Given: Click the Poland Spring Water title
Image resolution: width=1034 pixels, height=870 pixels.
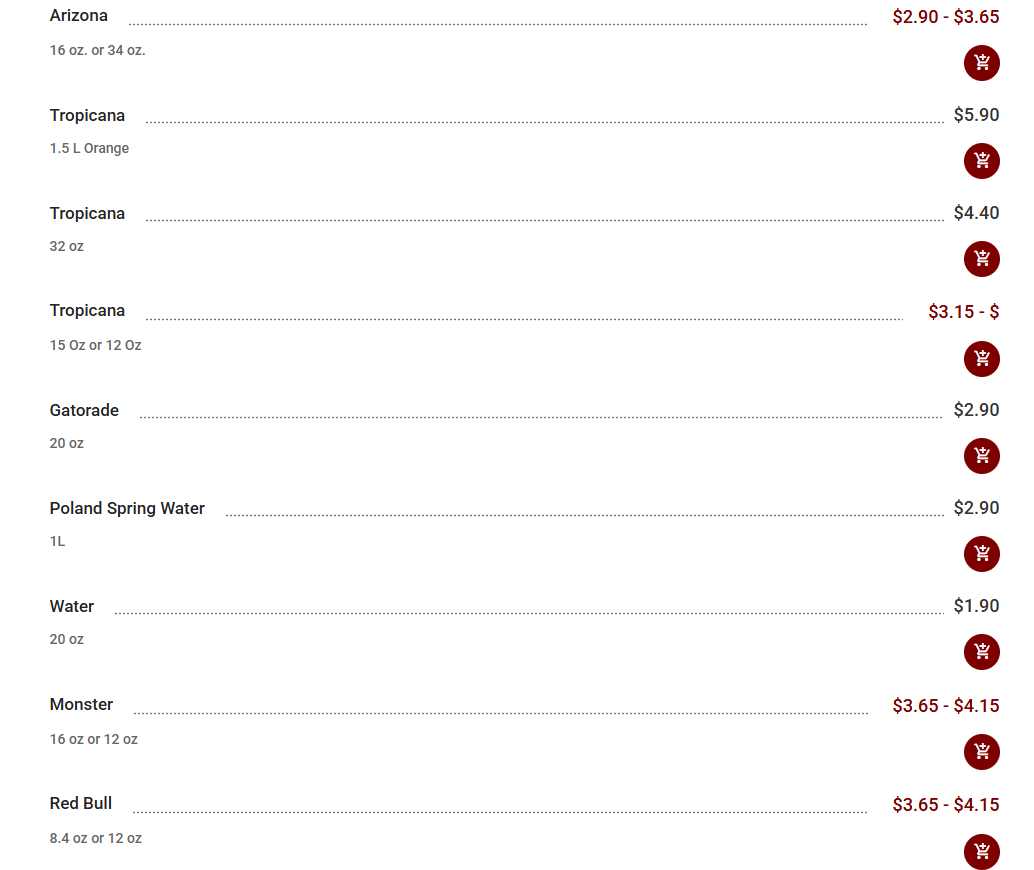Looking at the screenshot, I should coord(127,508).
